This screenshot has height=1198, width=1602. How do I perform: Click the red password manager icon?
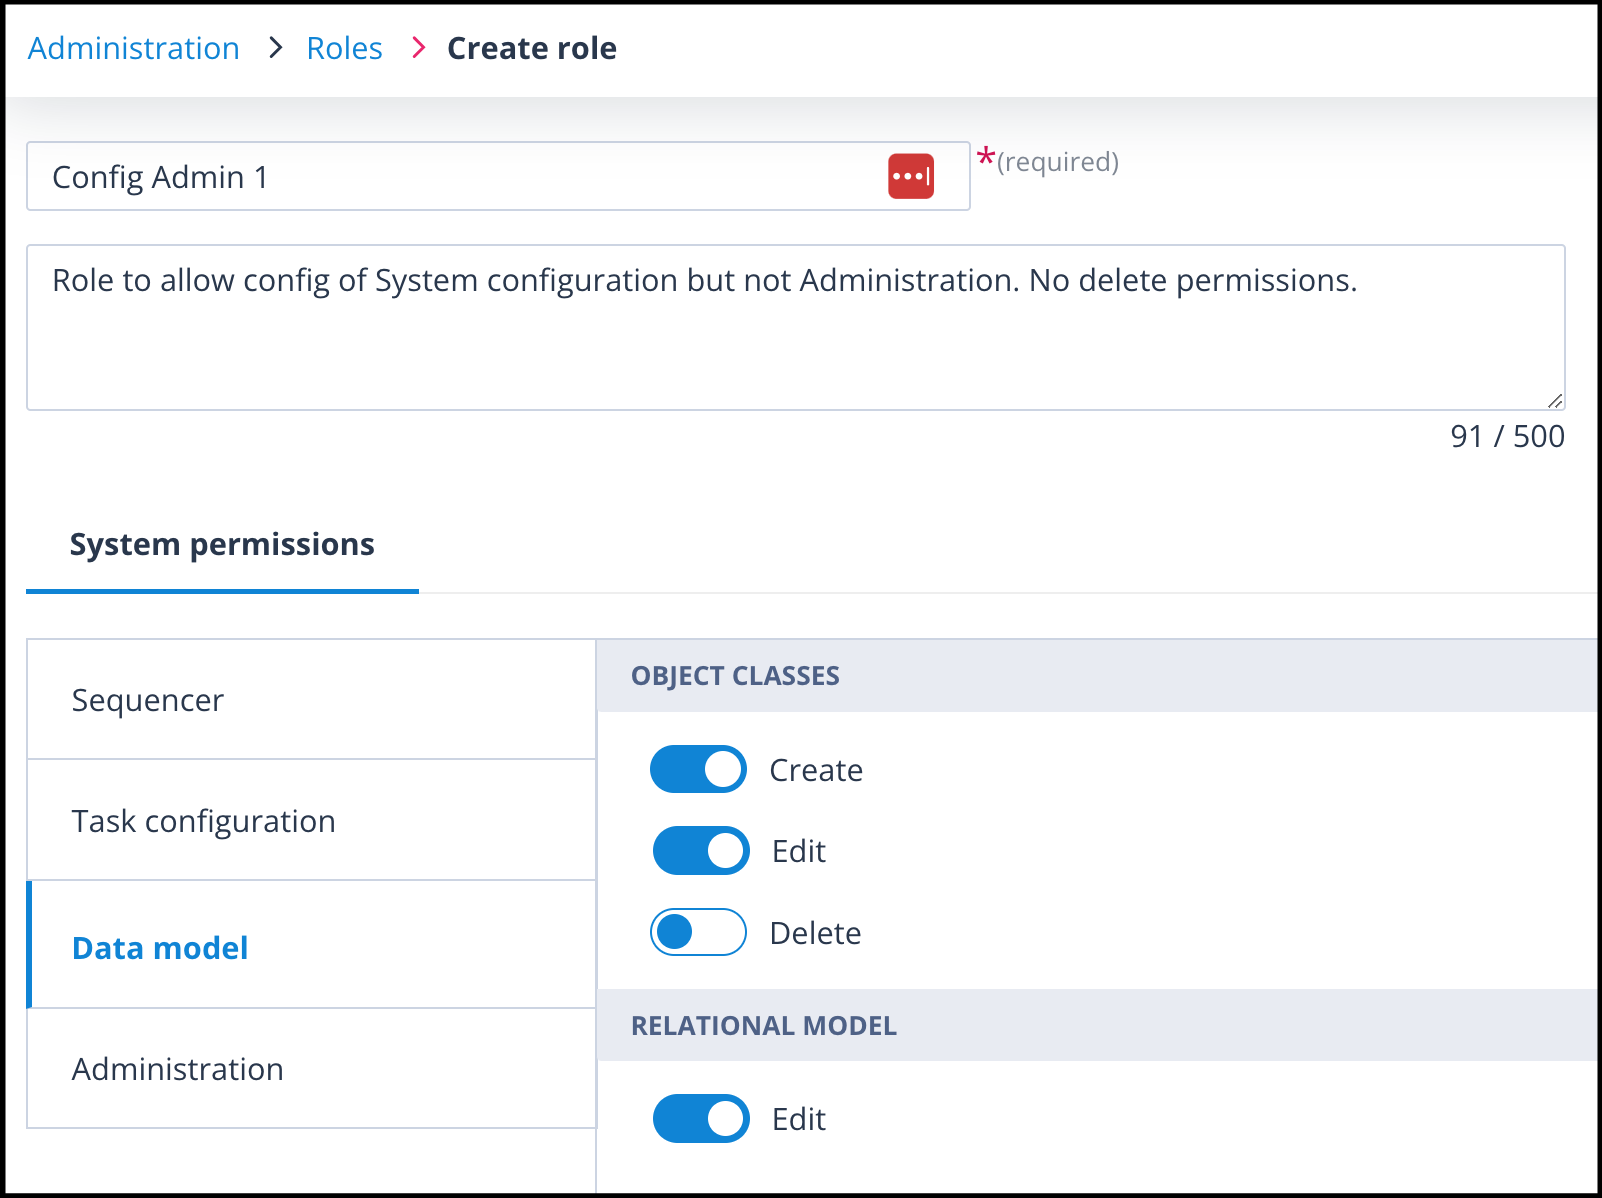911,177
